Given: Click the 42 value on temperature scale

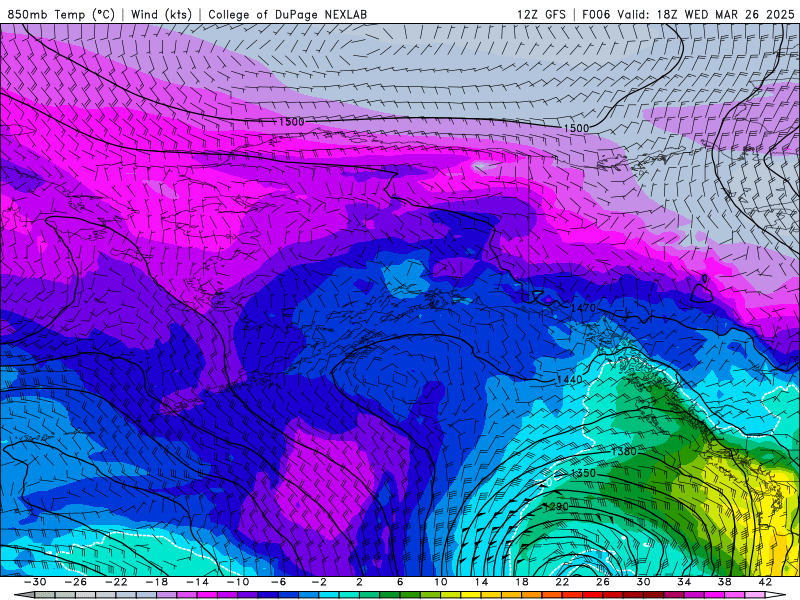Looking at the screenshot, I should click(765, 582).
